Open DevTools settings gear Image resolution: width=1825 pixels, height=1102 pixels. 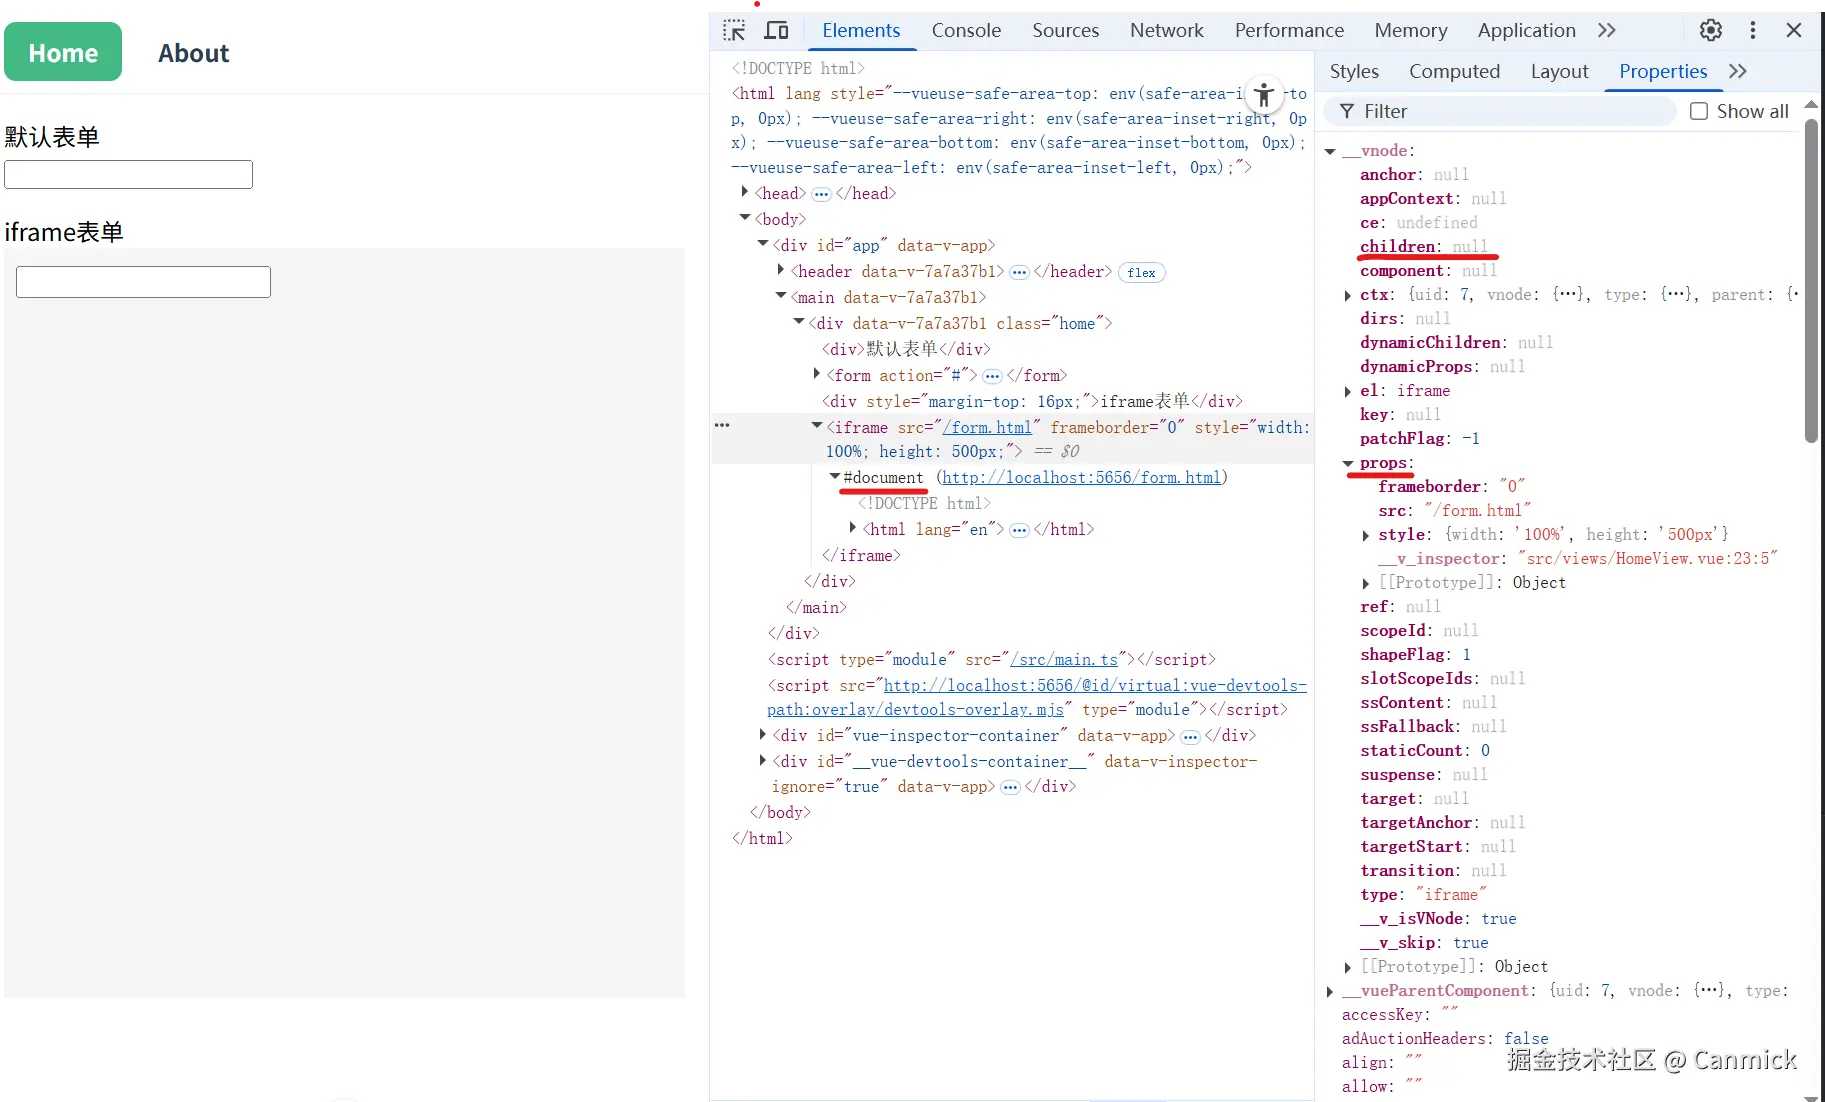click(x=1711, y=30)
